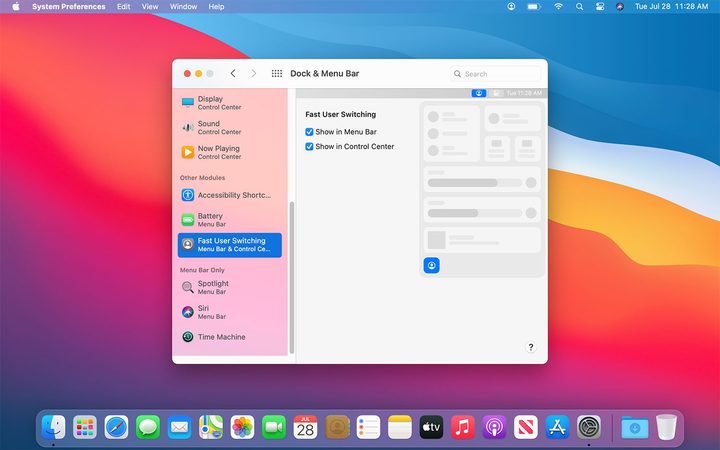Click the help question mark button
The width and height of the screenshot is (720, 450).
531,347
